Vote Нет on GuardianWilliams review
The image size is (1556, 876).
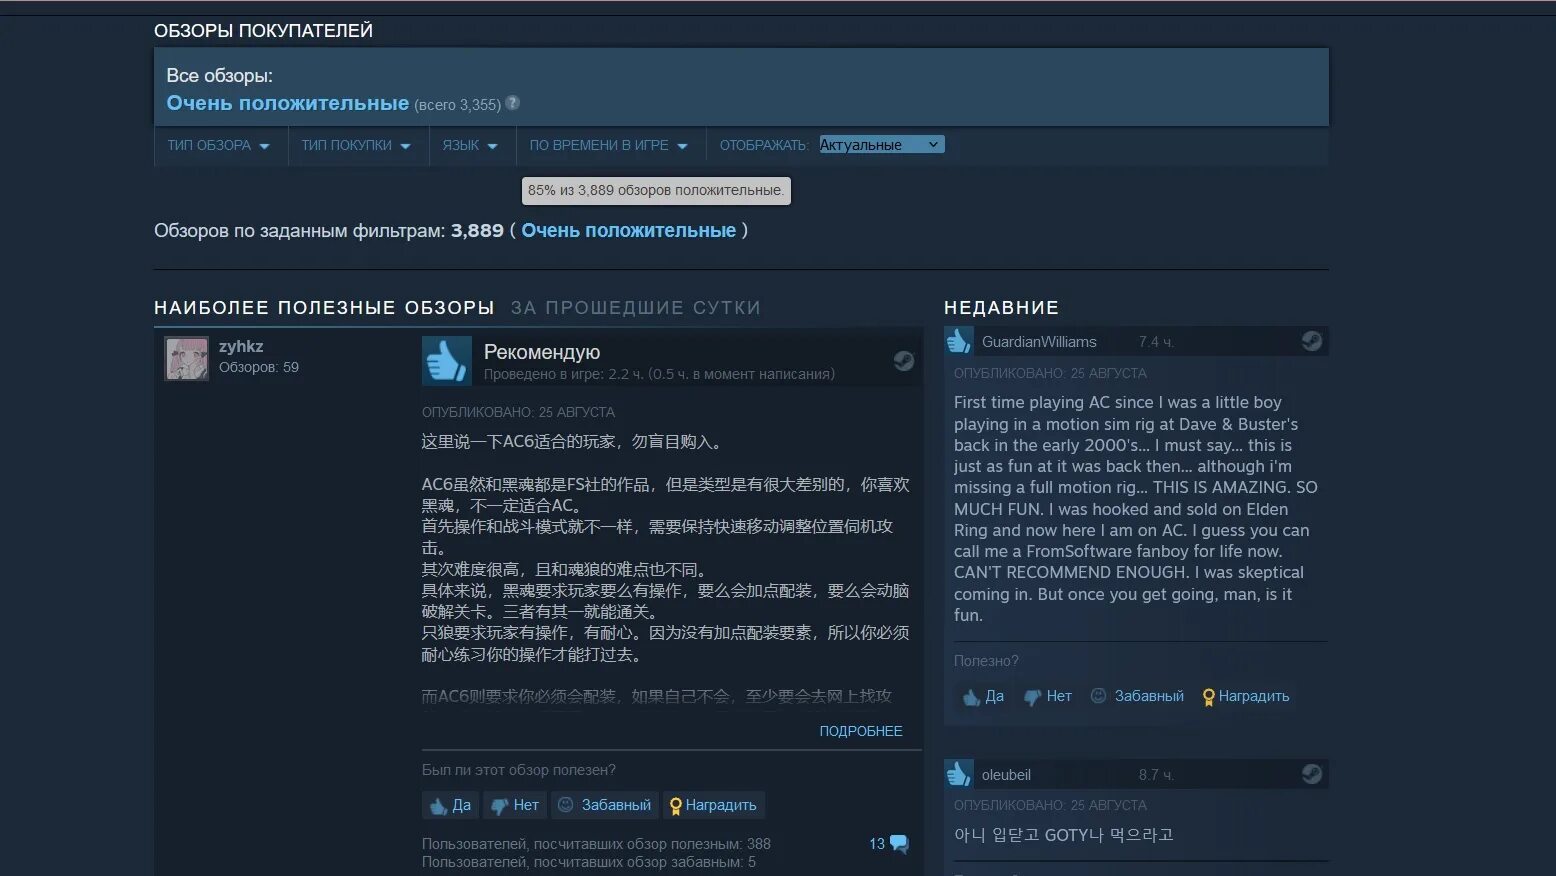pos(1048,697)
